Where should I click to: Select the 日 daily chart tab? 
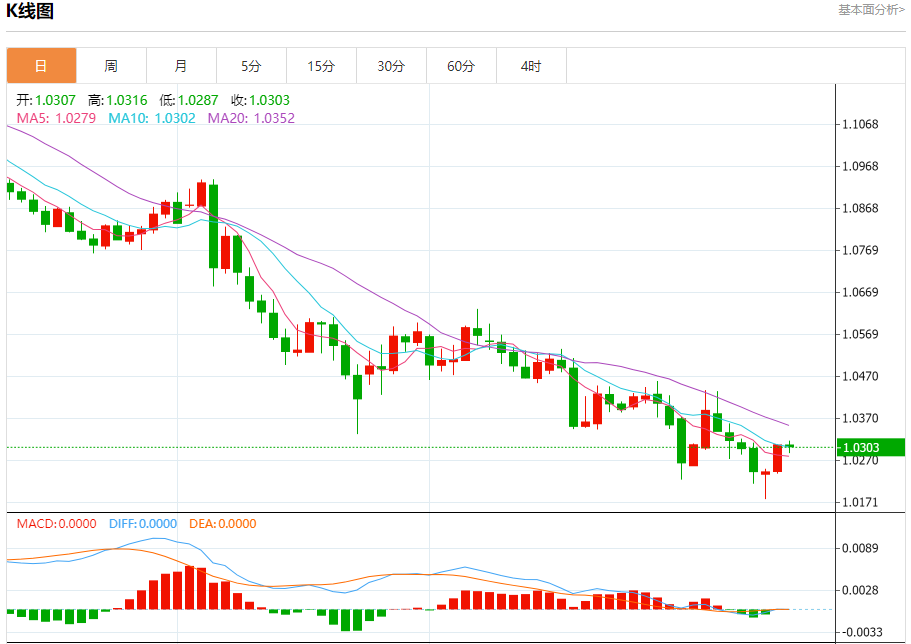[41, 66]
